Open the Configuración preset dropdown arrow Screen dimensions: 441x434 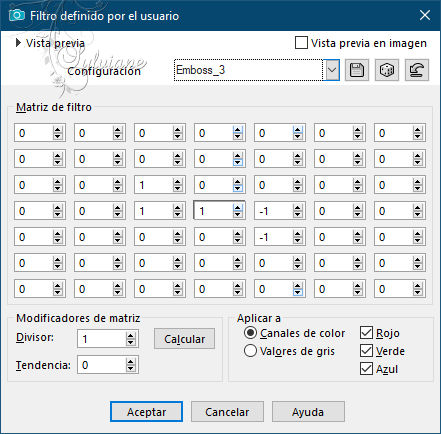coord(332,70)
